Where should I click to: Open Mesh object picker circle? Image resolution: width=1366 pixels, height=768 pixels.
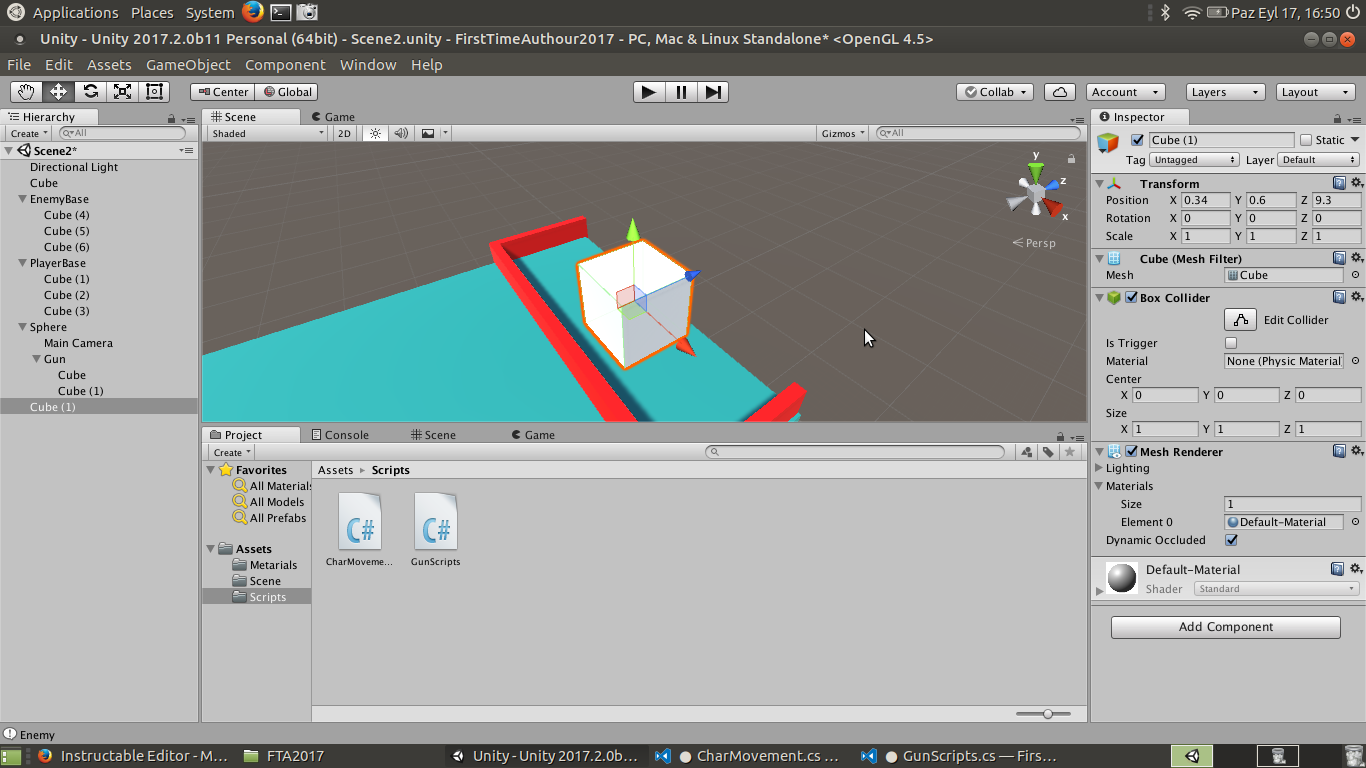[1355, 275]
